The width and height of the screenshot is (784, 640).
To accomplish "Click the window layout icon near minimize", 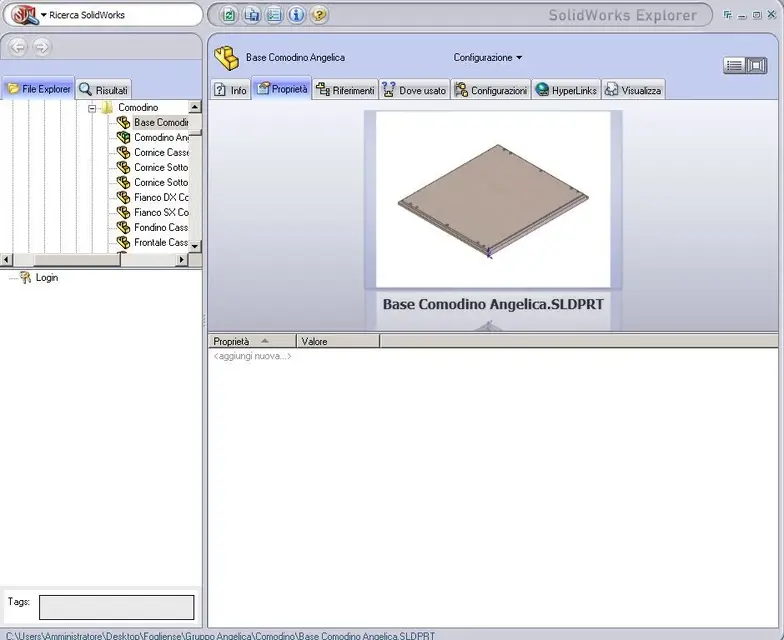I will pyautogui.click(x=728, y=15).
